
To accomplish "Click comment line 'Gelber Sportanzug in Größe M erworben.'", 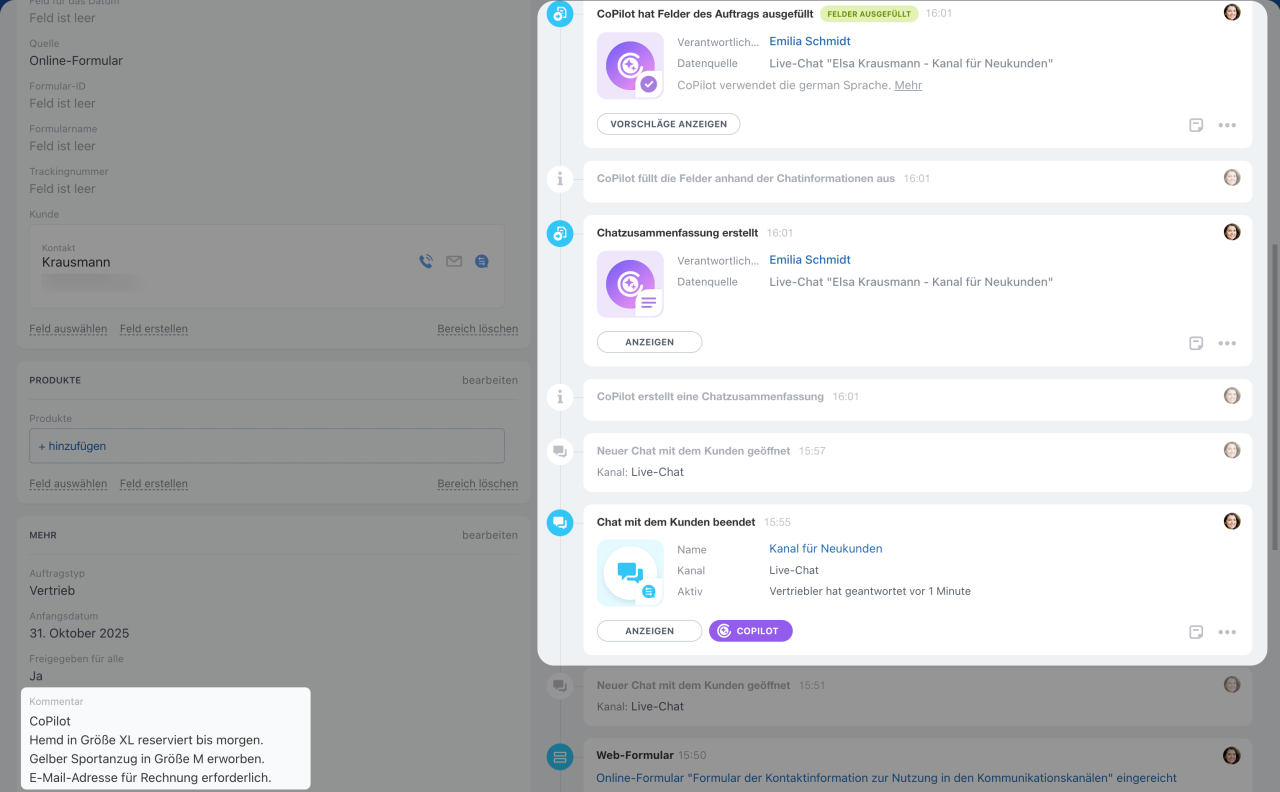I will [147, 759].
